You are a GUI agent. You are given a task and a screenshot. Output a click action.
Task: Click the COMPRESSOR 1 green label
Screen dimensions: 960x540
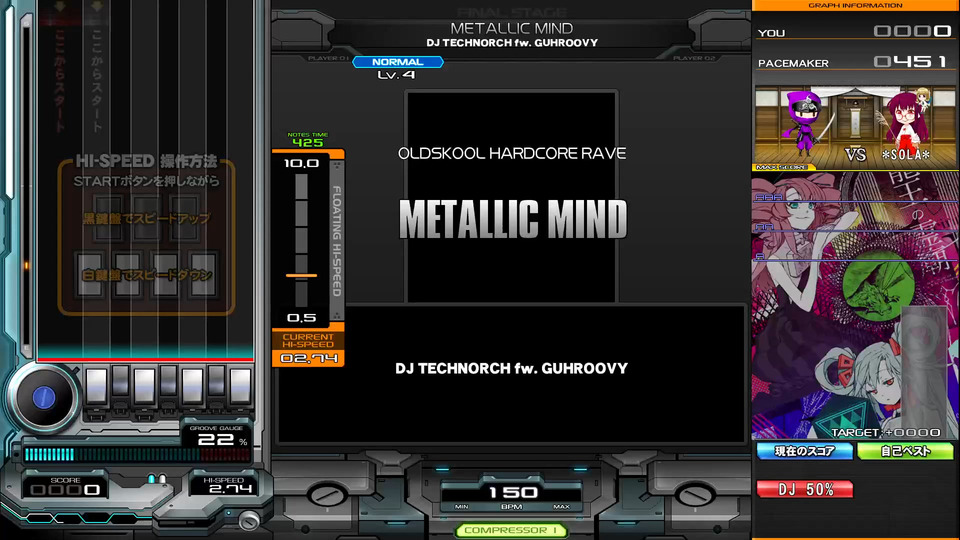511,530
